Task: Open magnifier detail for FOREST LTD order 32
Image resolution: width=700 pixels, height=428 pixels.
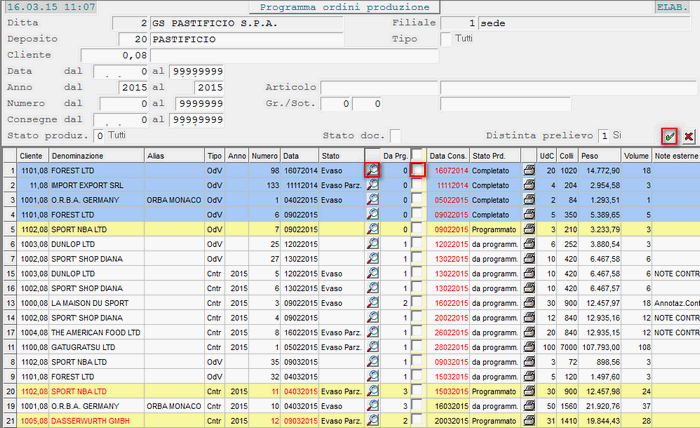Action: 372,376
